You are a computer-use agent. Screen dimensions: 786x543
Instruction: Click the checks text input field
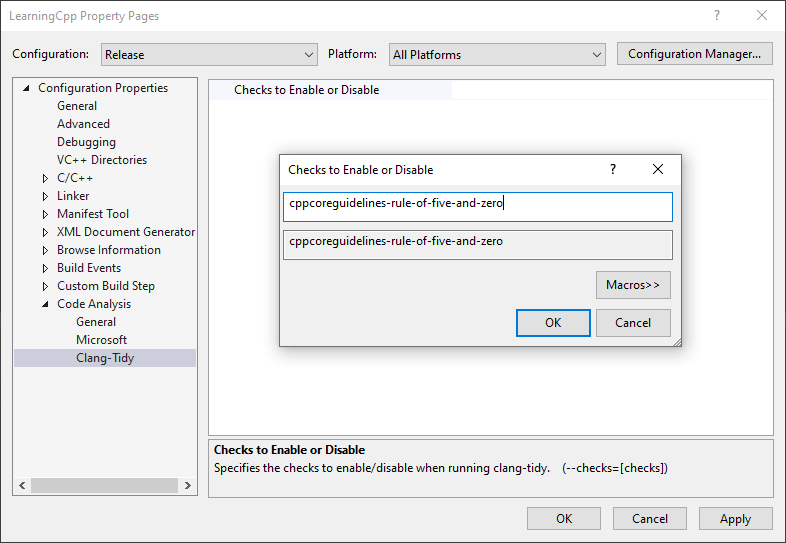coord(478,207)
